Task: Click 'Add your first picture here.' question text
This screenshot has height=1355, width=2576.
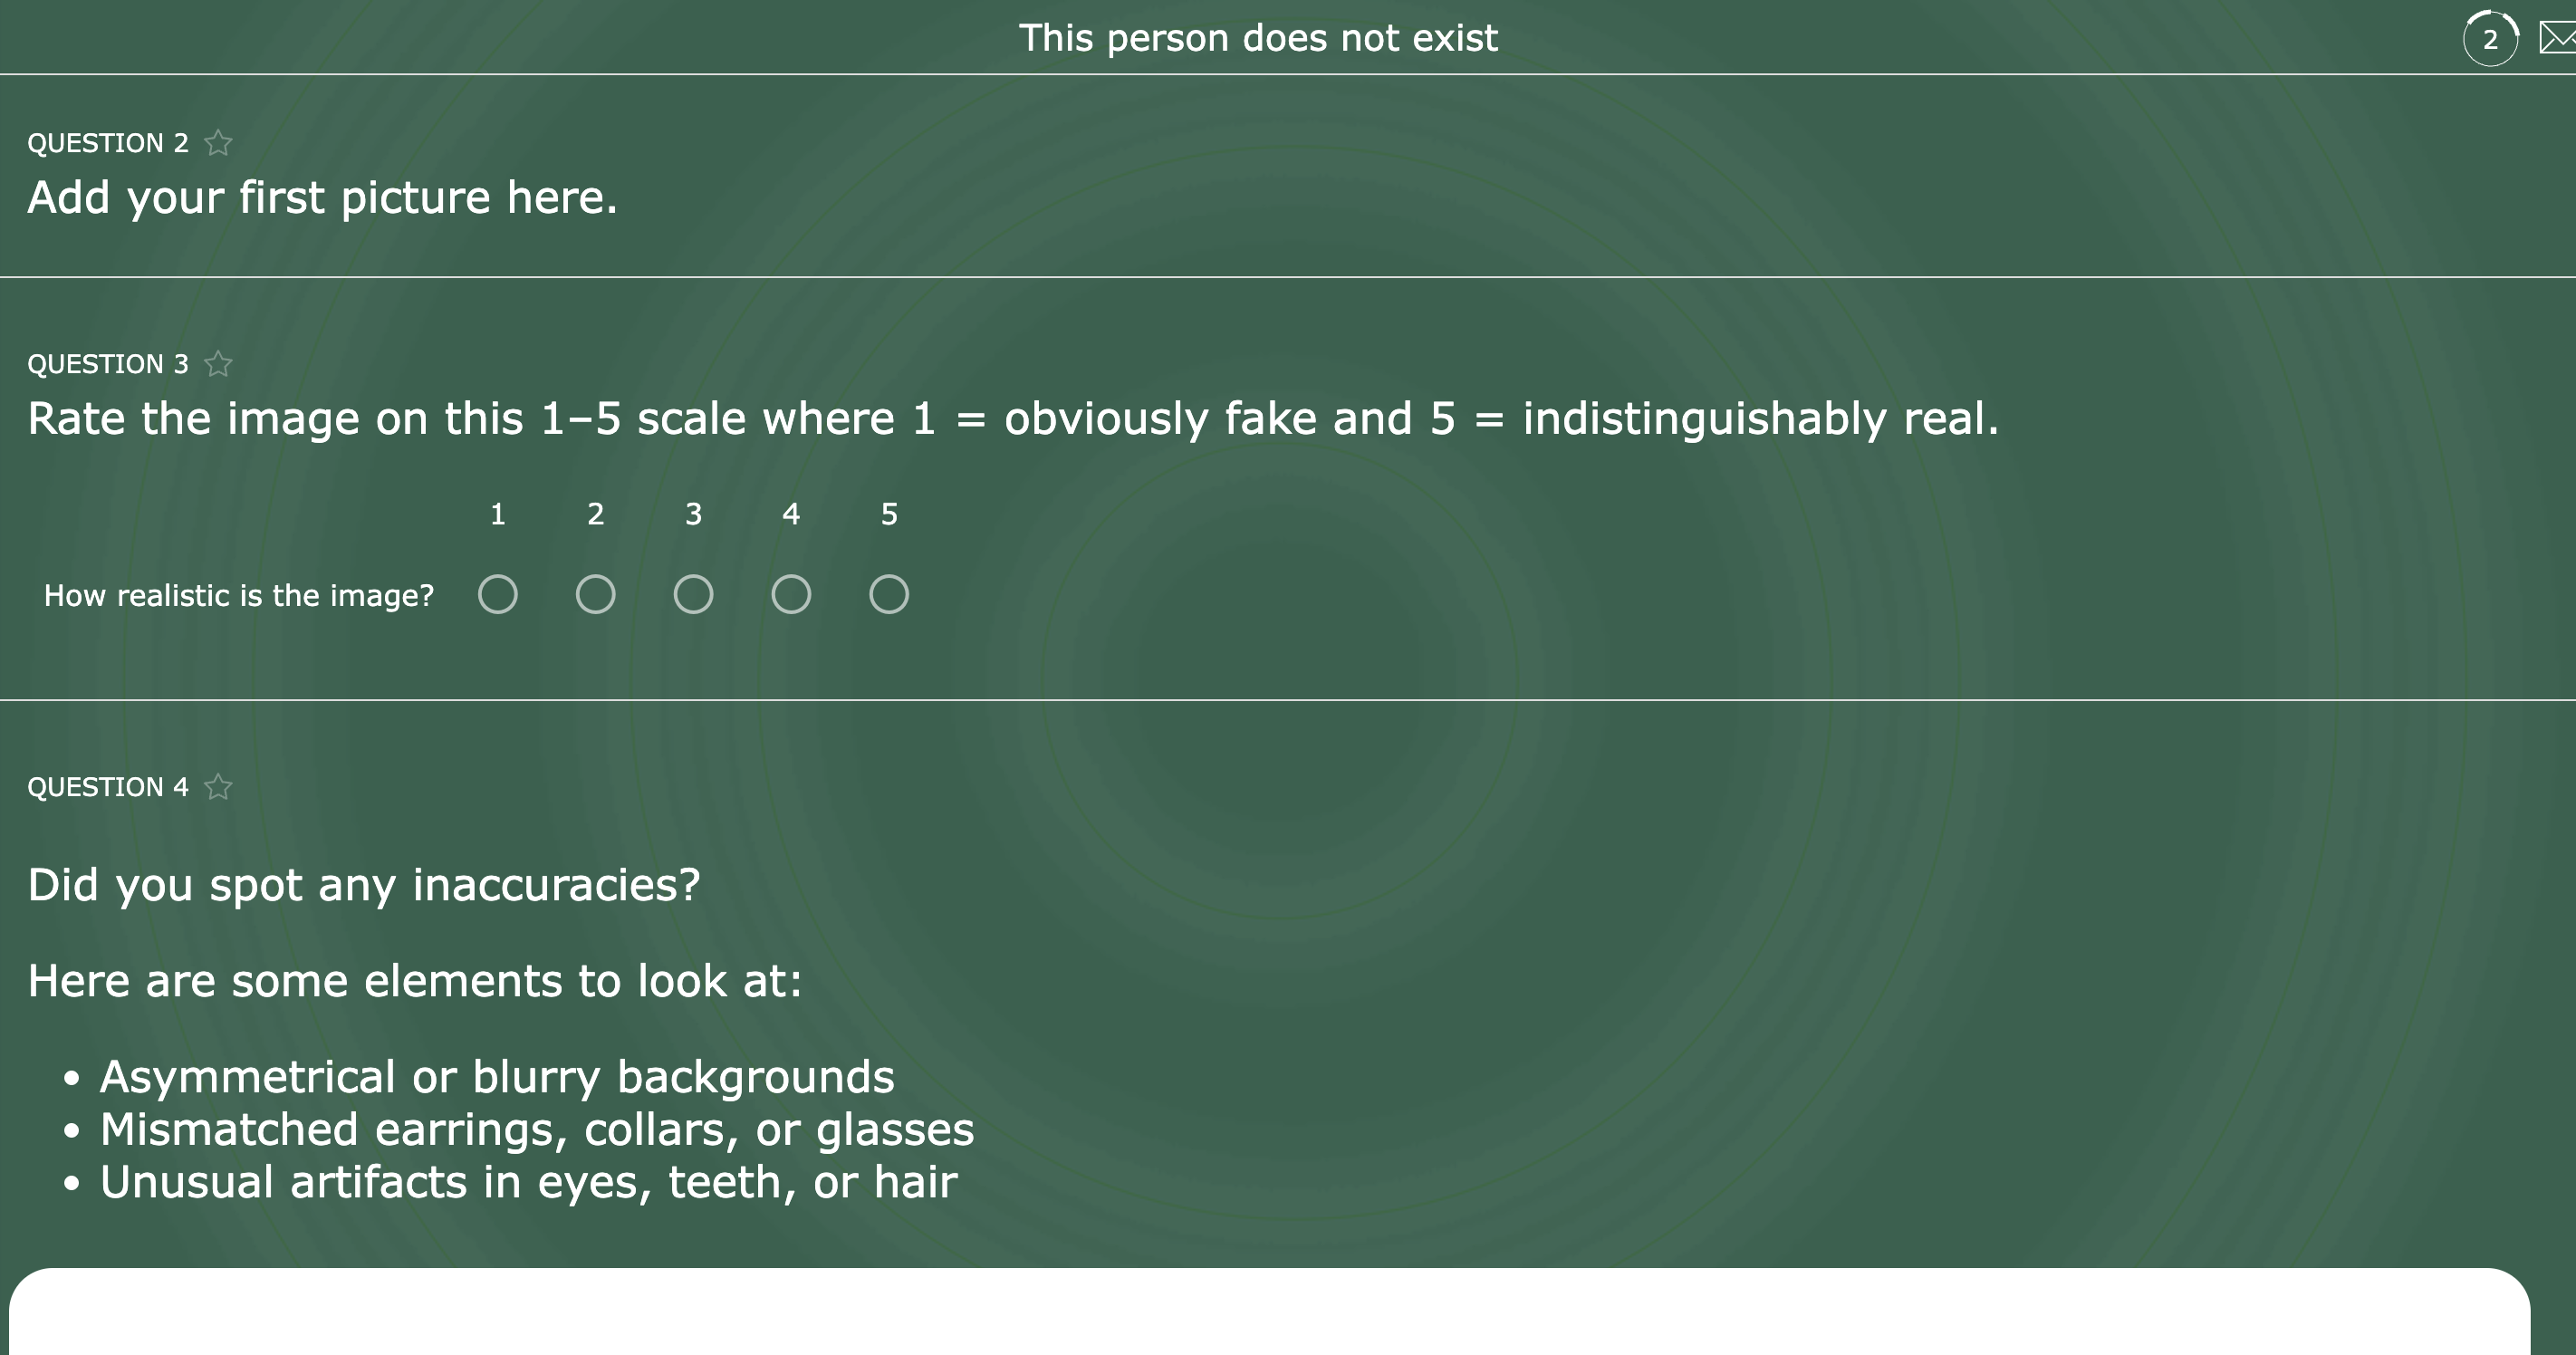Action: pos(322,198)
